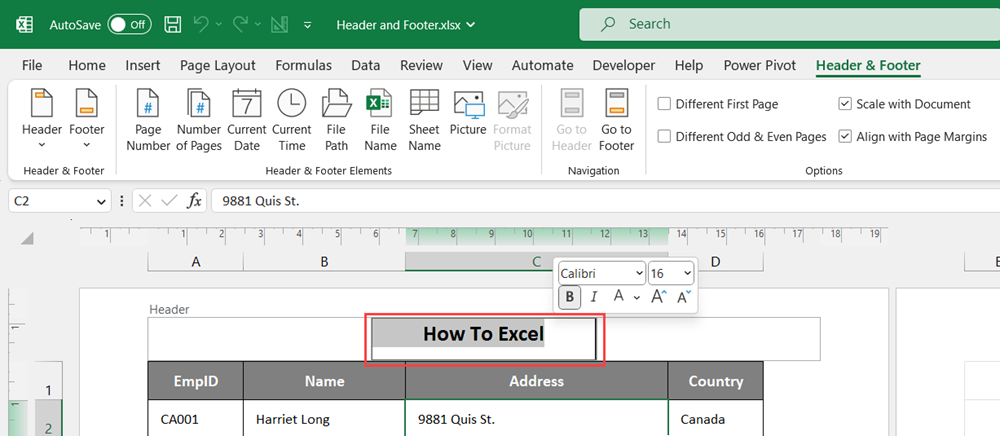This screenshot has width=1000, height=436.
Task: Insert File Path element
Action: (336, 121)
